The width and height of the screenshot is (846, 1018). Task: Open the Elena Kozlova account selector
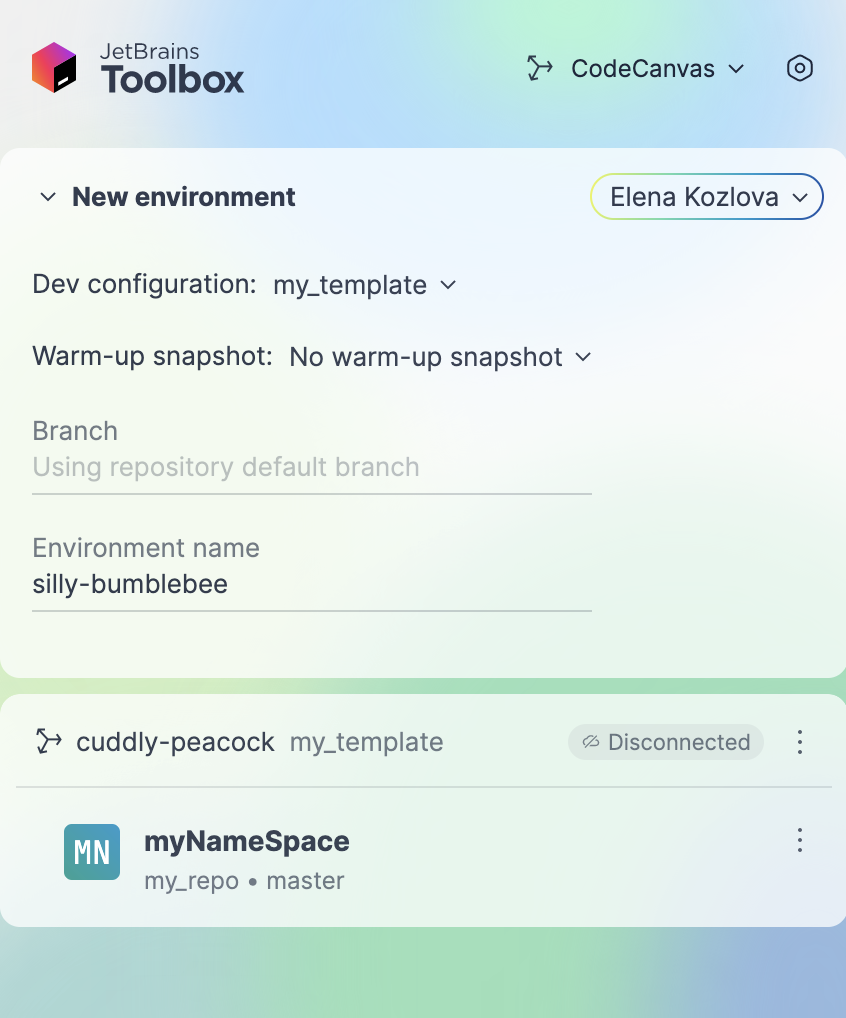point(706,197)
